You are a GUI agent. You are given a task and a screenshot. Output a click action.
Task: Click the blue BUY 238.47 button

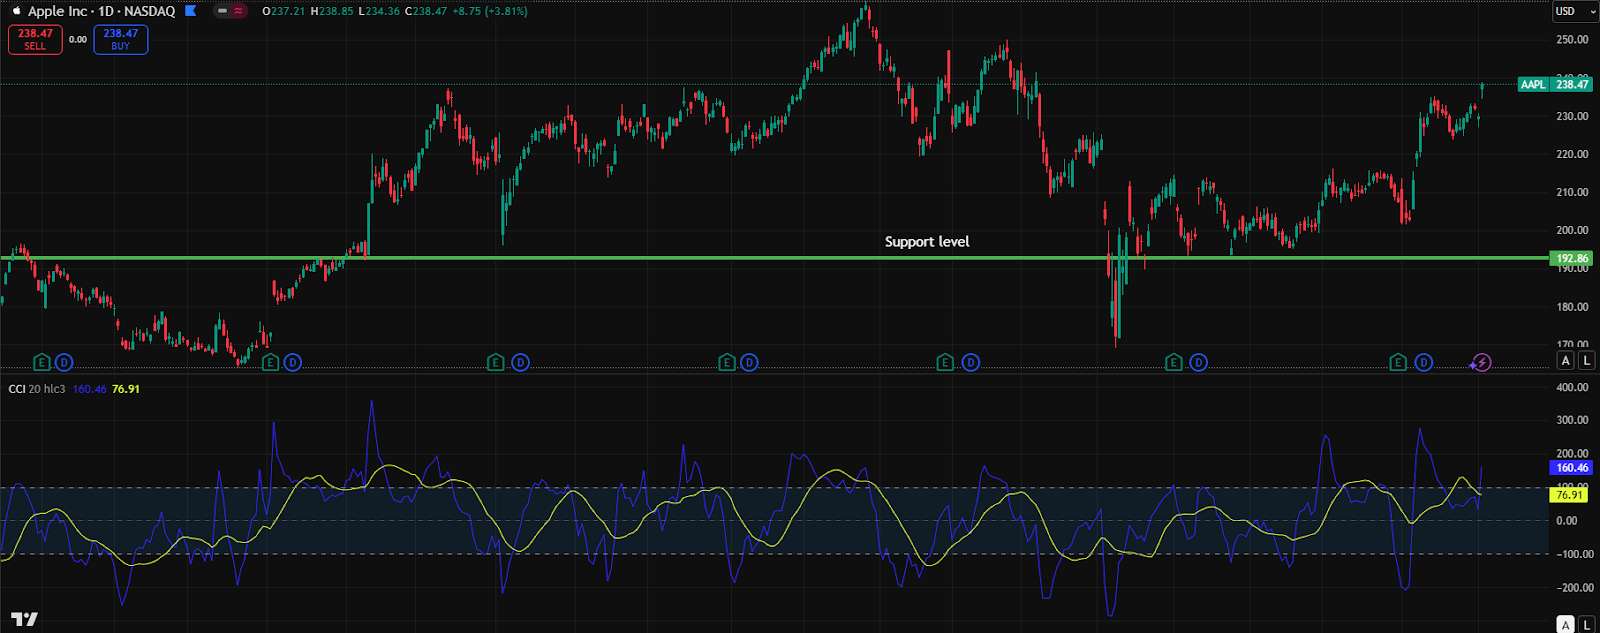[120, 39]
